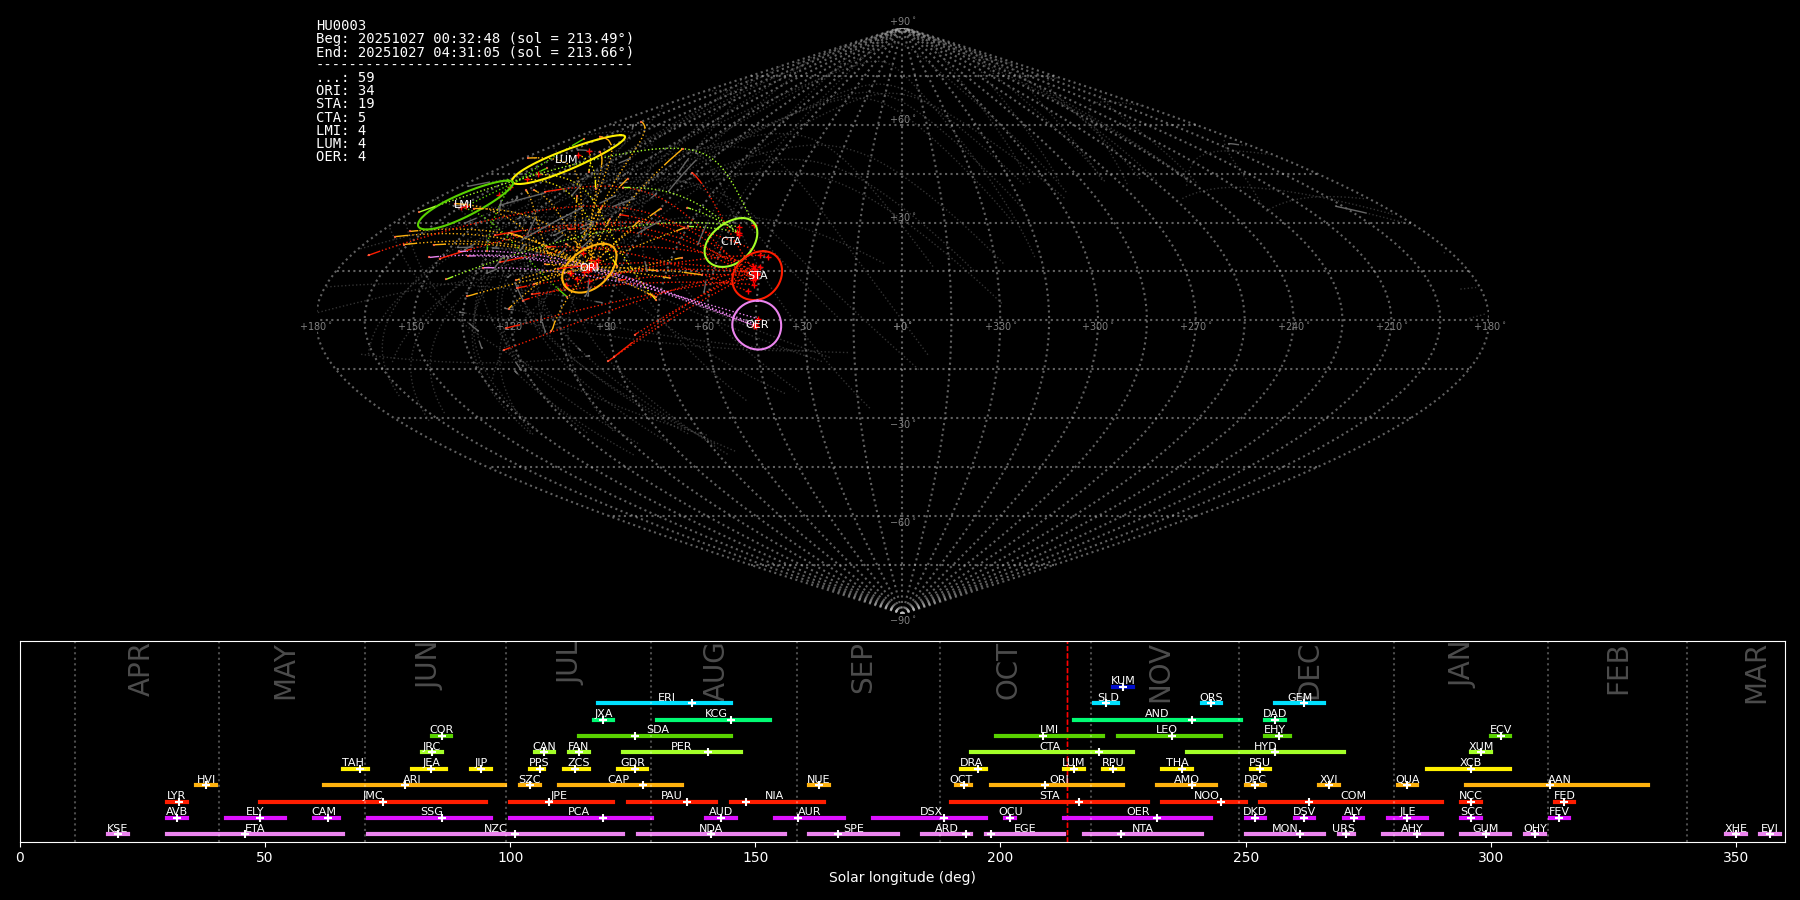Select the KCG green bar in timeline
The width and height of the screenshot is (1800, 900).
click(x=713, y=720)
